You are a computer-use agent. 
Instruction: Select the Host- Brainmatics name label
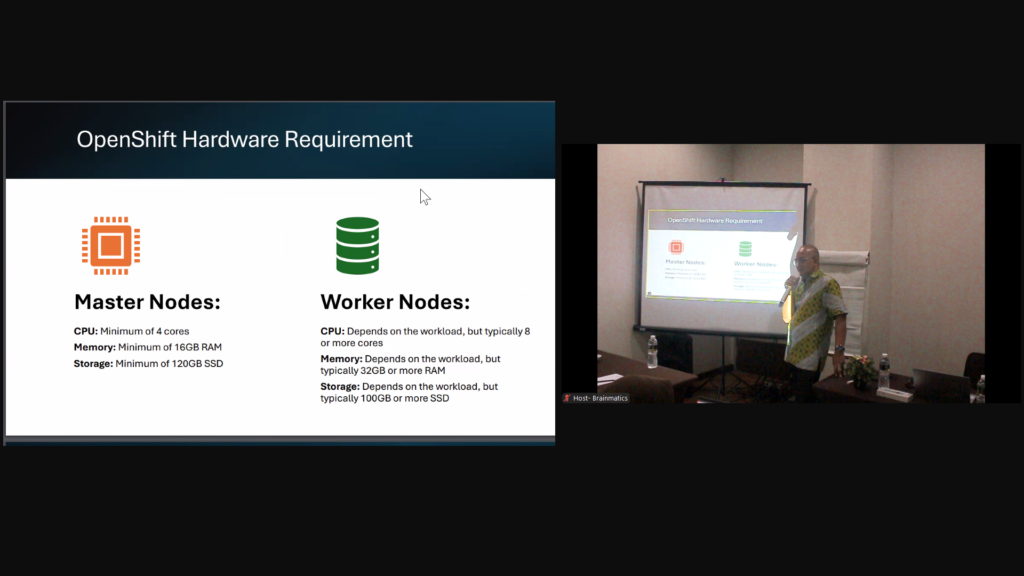click(601, 398)
